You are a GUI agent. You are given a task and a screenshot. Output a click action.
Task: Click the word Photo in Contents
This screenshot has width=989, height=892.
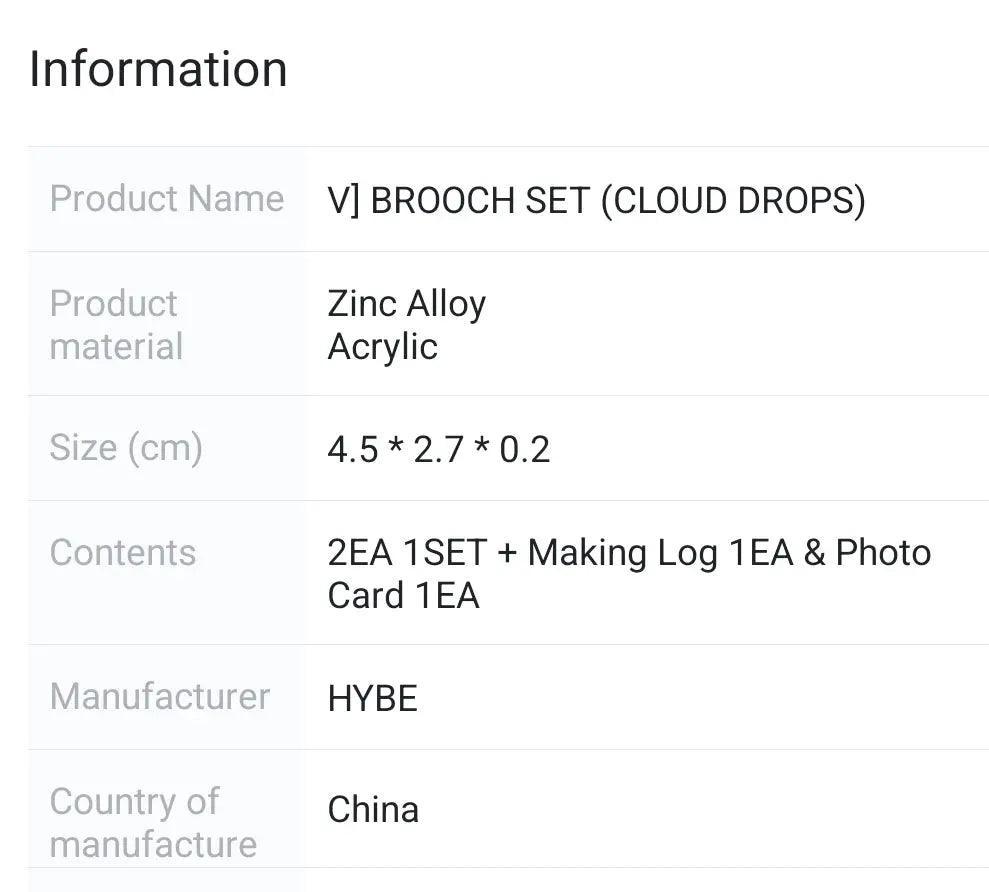coord(883,553)
